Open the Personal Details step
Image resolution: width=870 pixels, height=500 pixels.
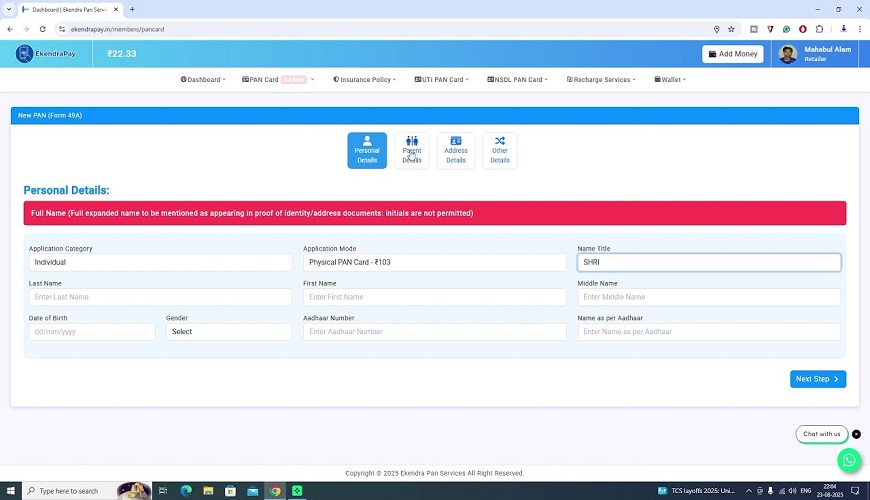click(367, 150)
